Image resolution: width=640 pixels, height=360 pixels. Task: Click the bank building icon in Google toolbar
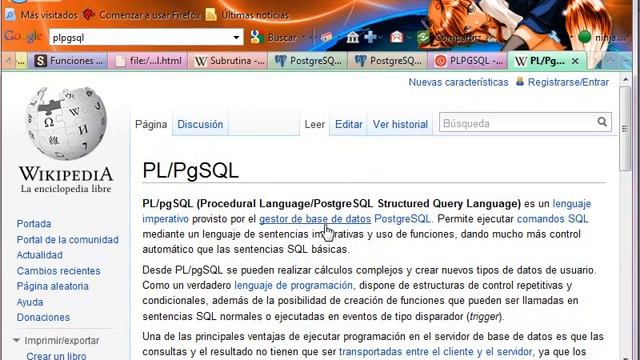coord(352,38)
